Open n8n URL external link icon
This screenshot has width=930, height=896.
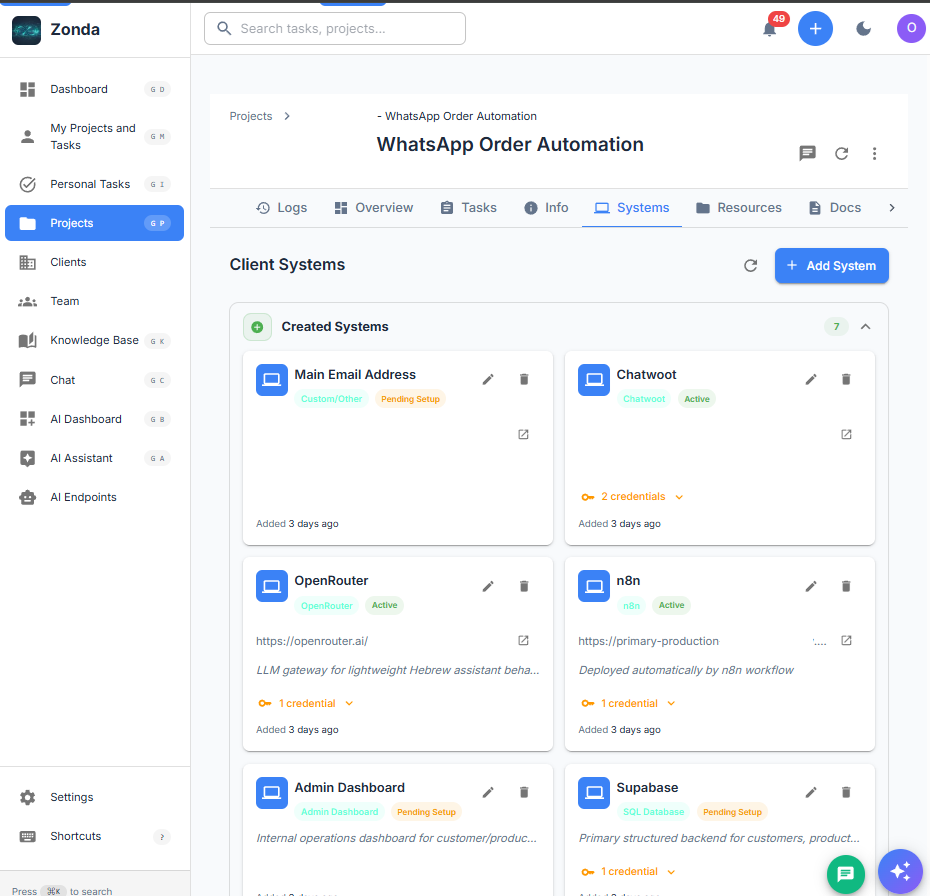coord(846,640)
